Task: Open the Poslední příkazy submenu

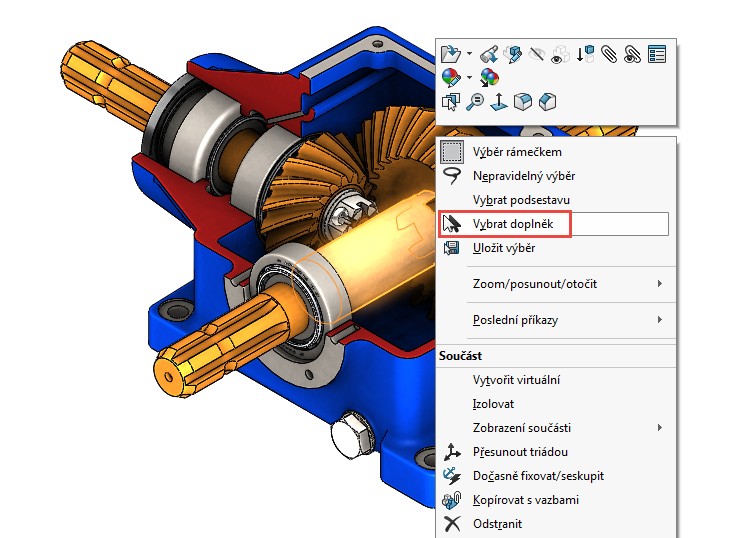Action: [x=557, y=320]
